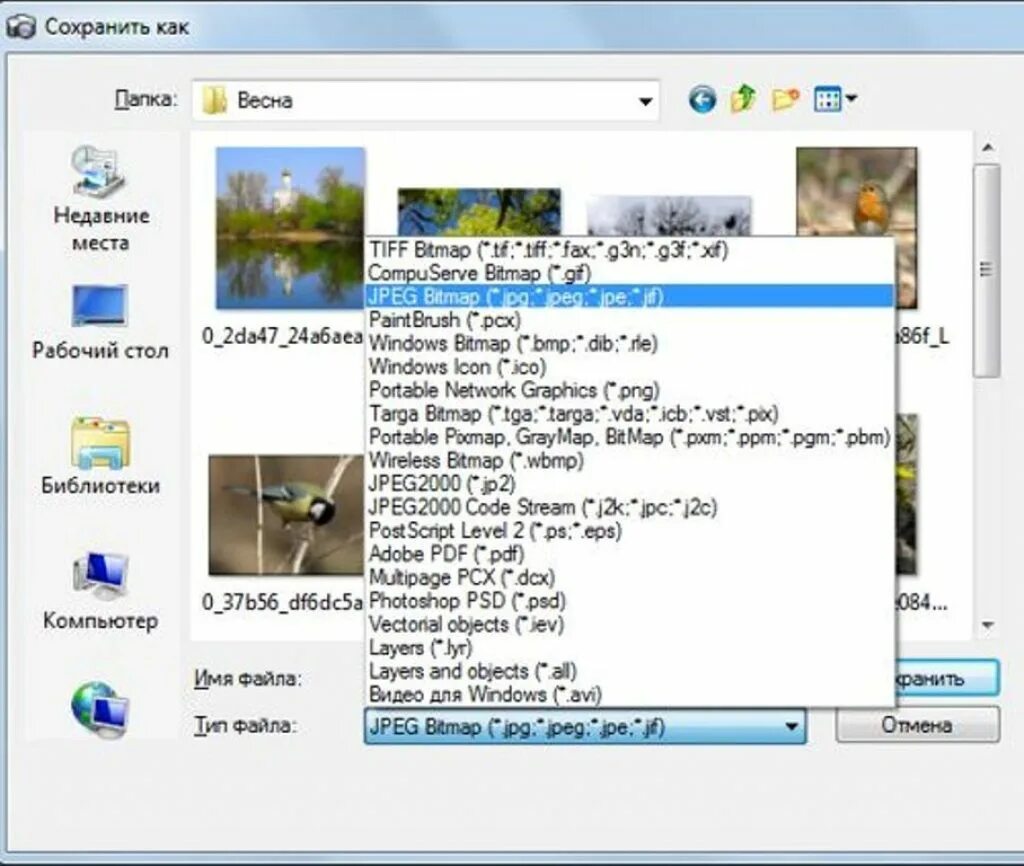Click file name 0_2da47_24a6aea
The height and width of the screenshot is (866, 1024).
282,336
